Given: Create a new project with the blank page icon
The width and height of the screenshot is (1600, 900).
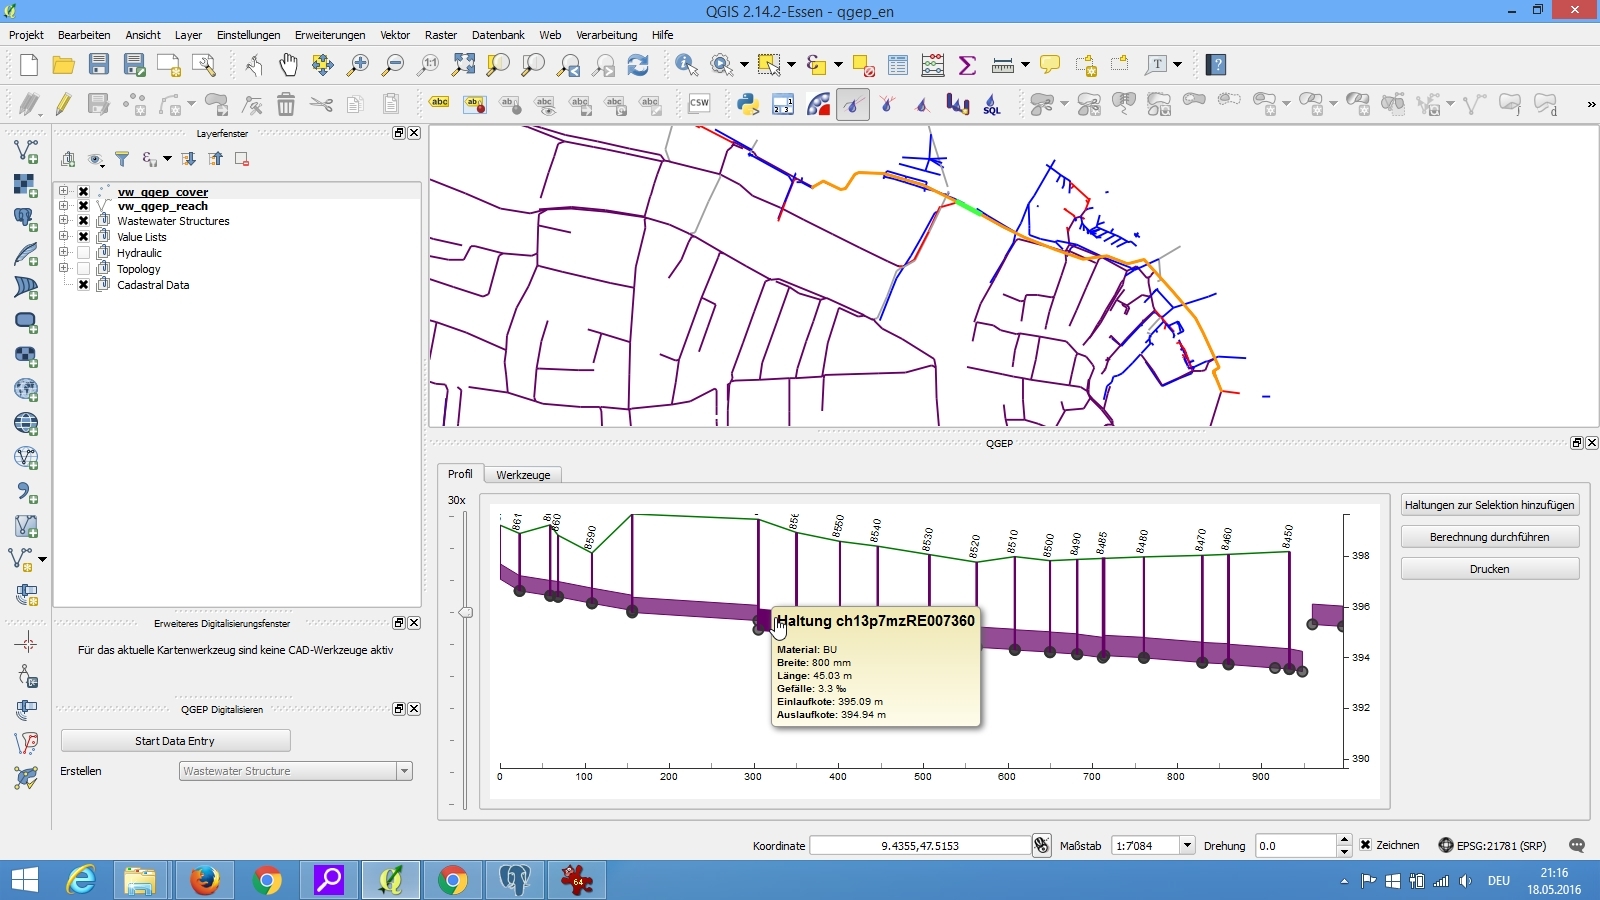Looking at the screenshot, I should [29, 65].
